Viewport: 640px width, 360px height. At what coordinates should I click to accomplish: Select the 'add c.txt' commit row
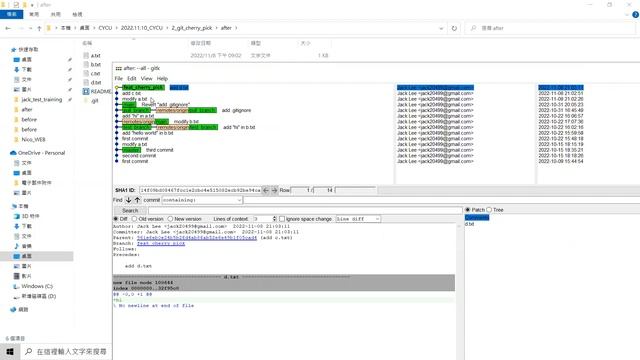(131, 93)
